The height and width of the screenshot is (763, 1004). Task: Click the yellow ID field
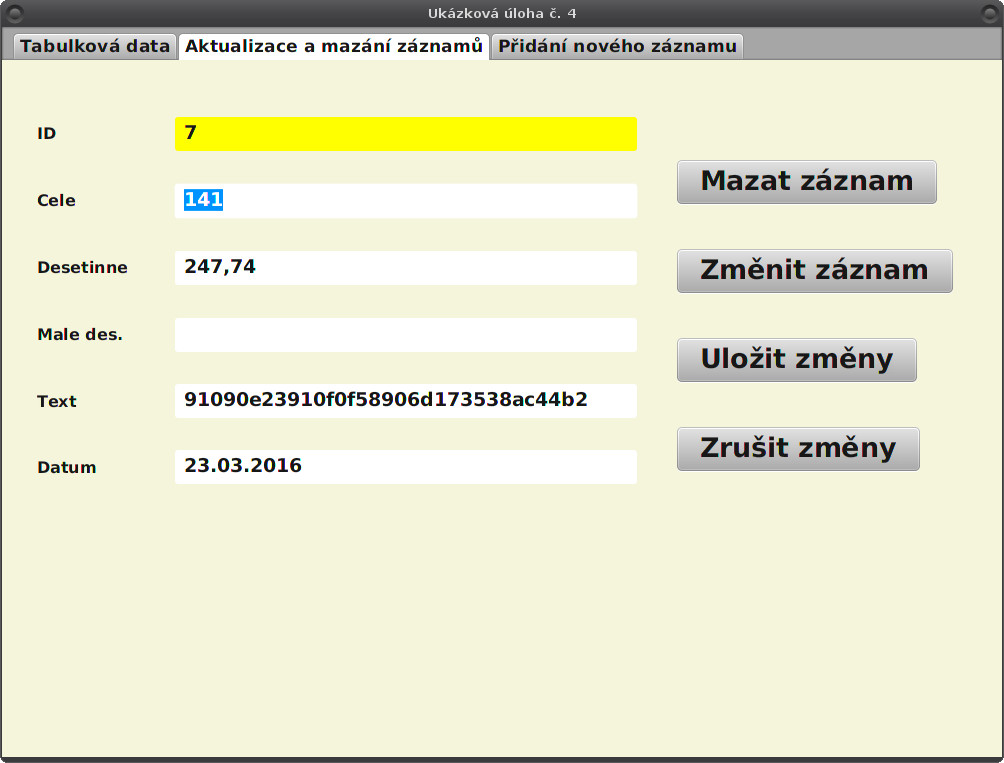click(x=406, y=133)
